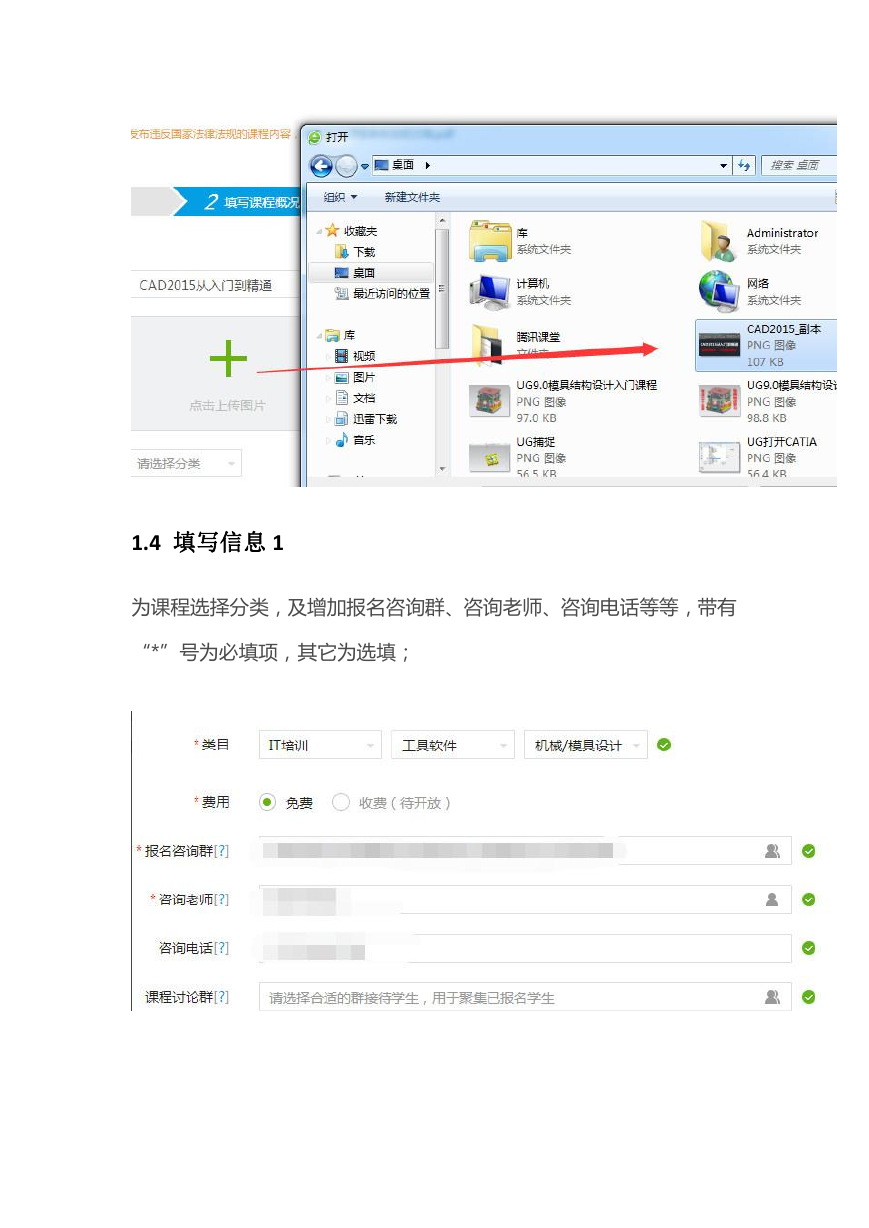Select the 视频 library icon
This screenshot has height=1228, width=869.
tap(342, 356)
